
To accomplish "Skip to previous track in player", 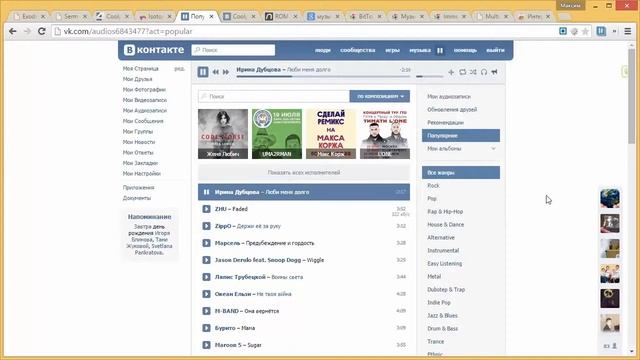I will pyautogui.click(x=216, y=72).
